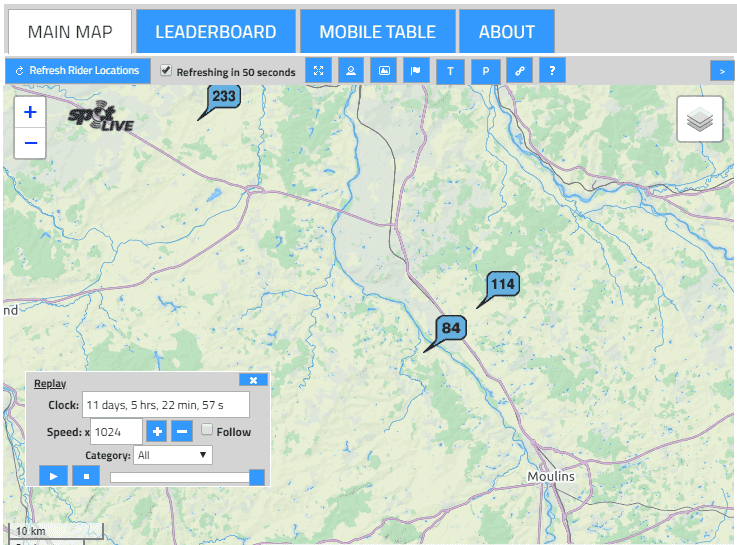Open the map layers selector
The image size is (737, 545).
699,120
